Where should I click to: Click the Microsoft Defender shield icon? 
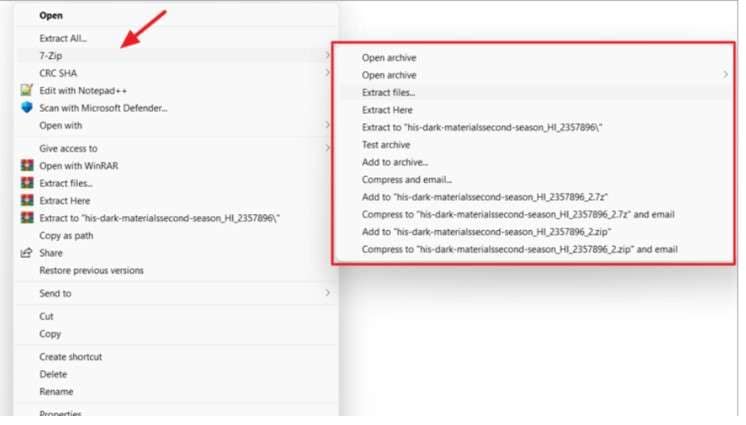point(27,108)
